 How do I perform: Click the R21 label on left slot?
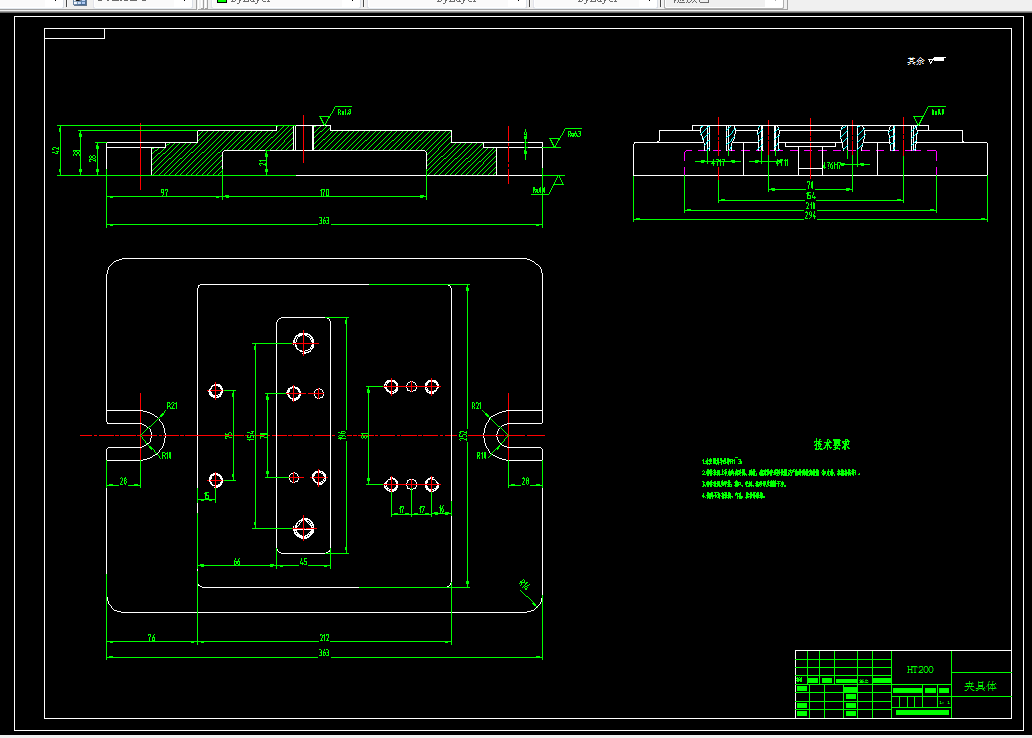[x=172, y=406]
